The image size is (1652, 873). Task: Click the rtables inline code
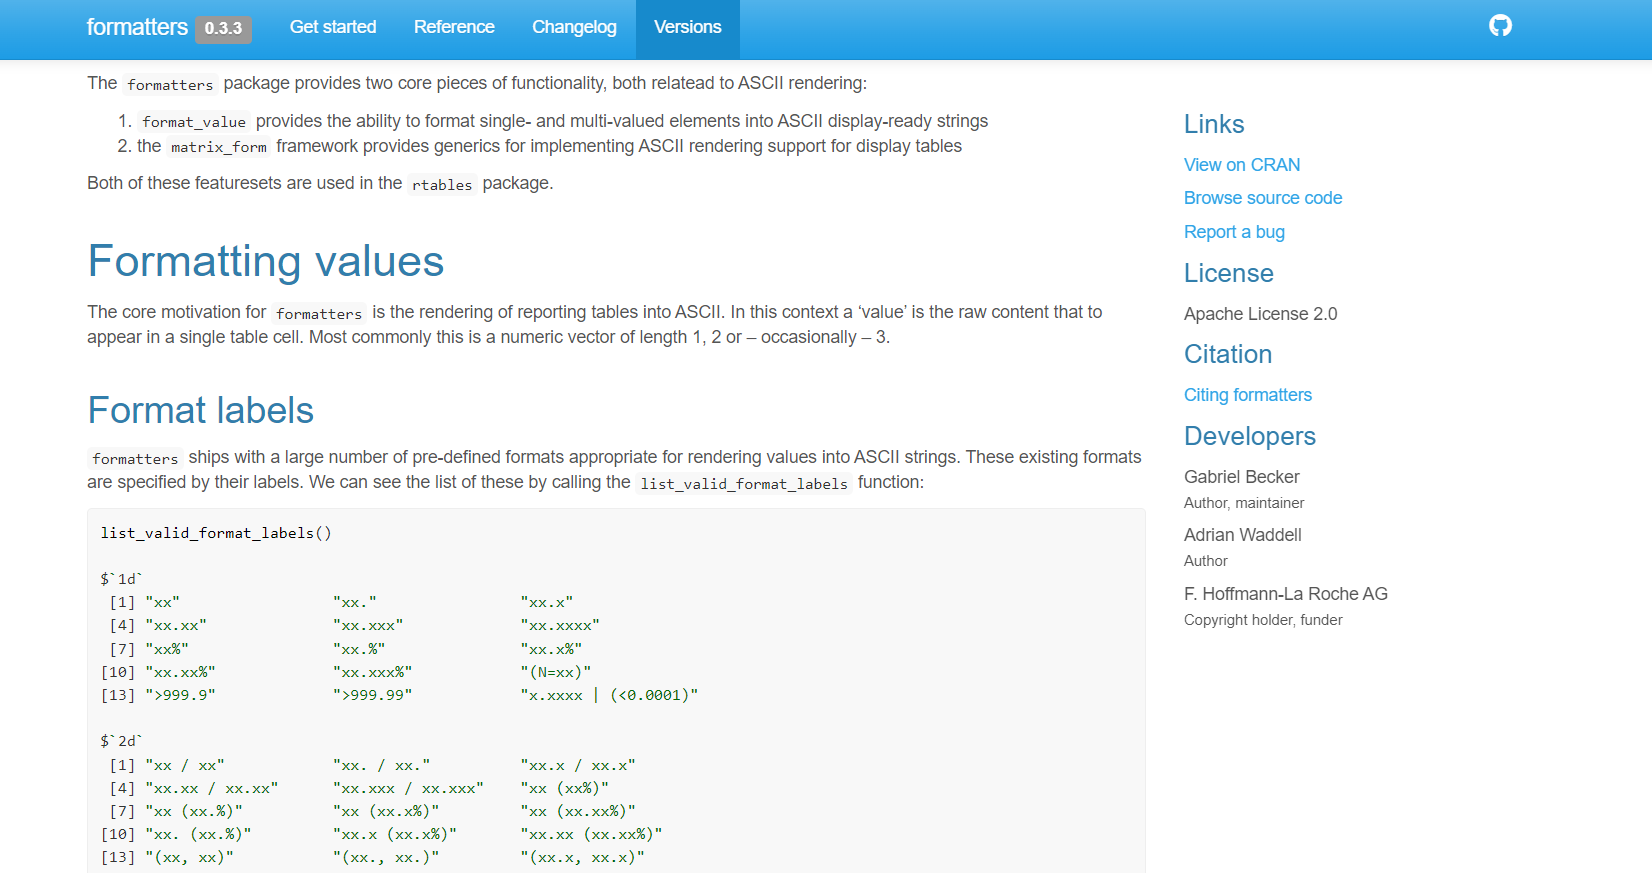point(442,184)
